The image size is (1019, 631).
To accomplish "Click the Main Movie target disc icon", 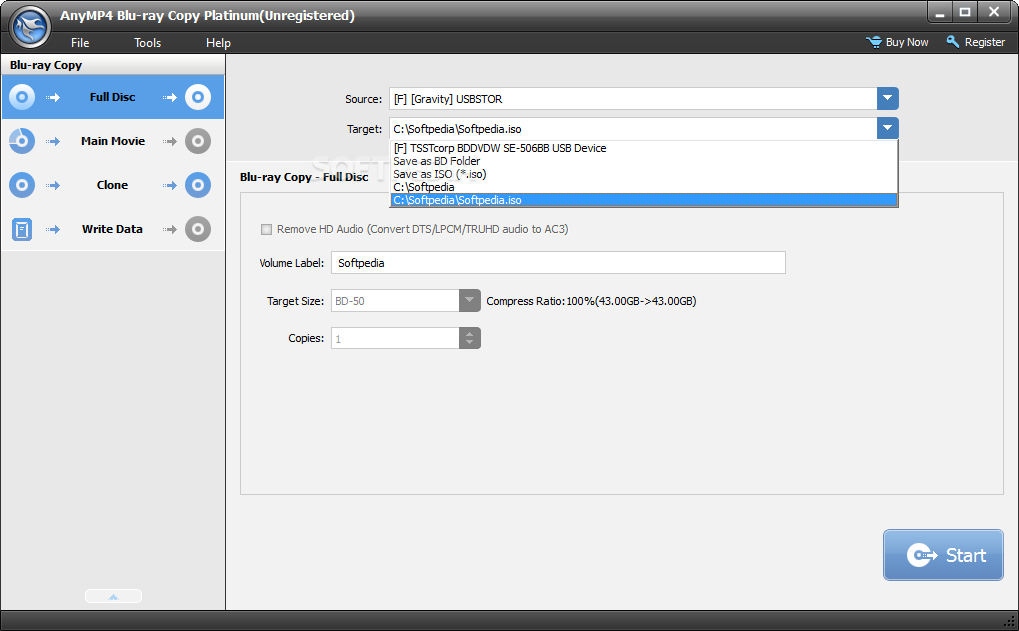I will 198,141.
